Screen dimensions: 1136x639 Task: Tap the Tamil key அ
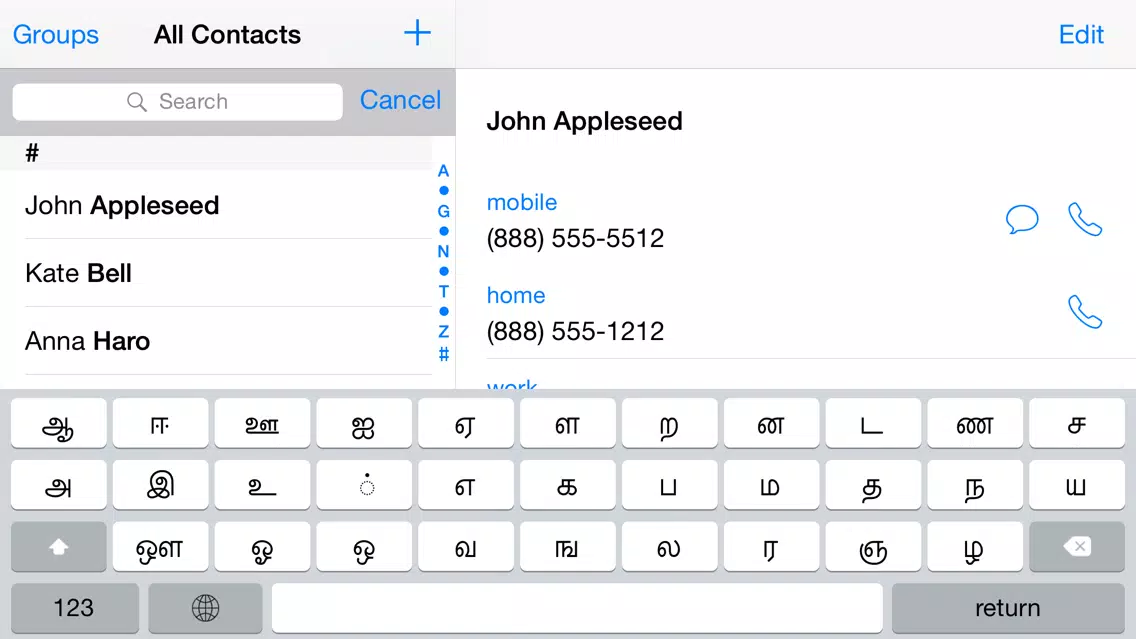[59, 485]
